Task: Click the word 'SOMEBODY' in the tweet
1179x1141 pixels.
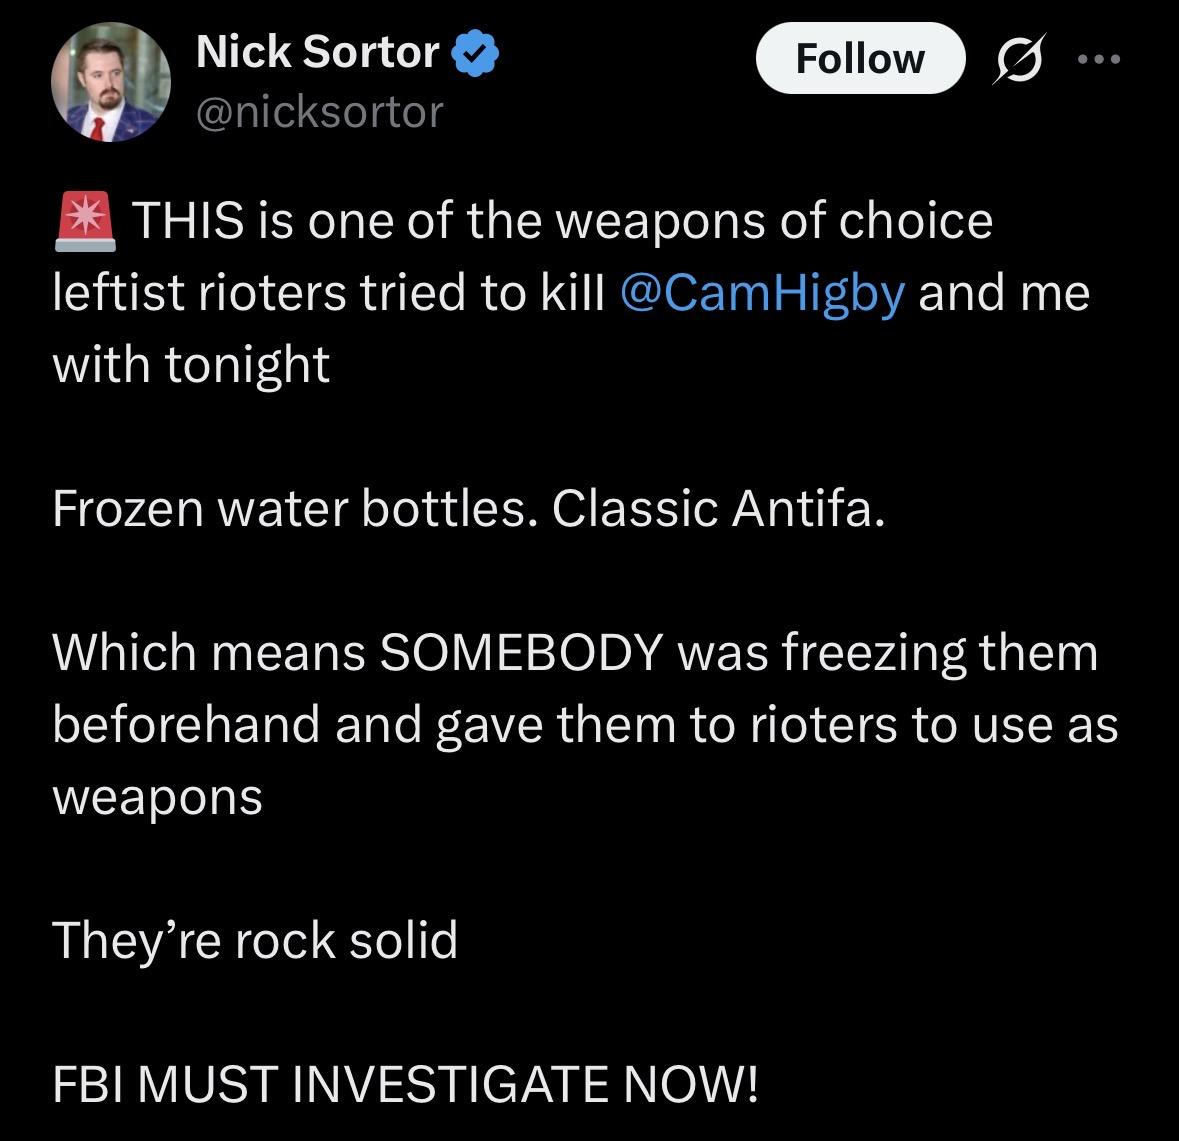Action: (521, 653)
